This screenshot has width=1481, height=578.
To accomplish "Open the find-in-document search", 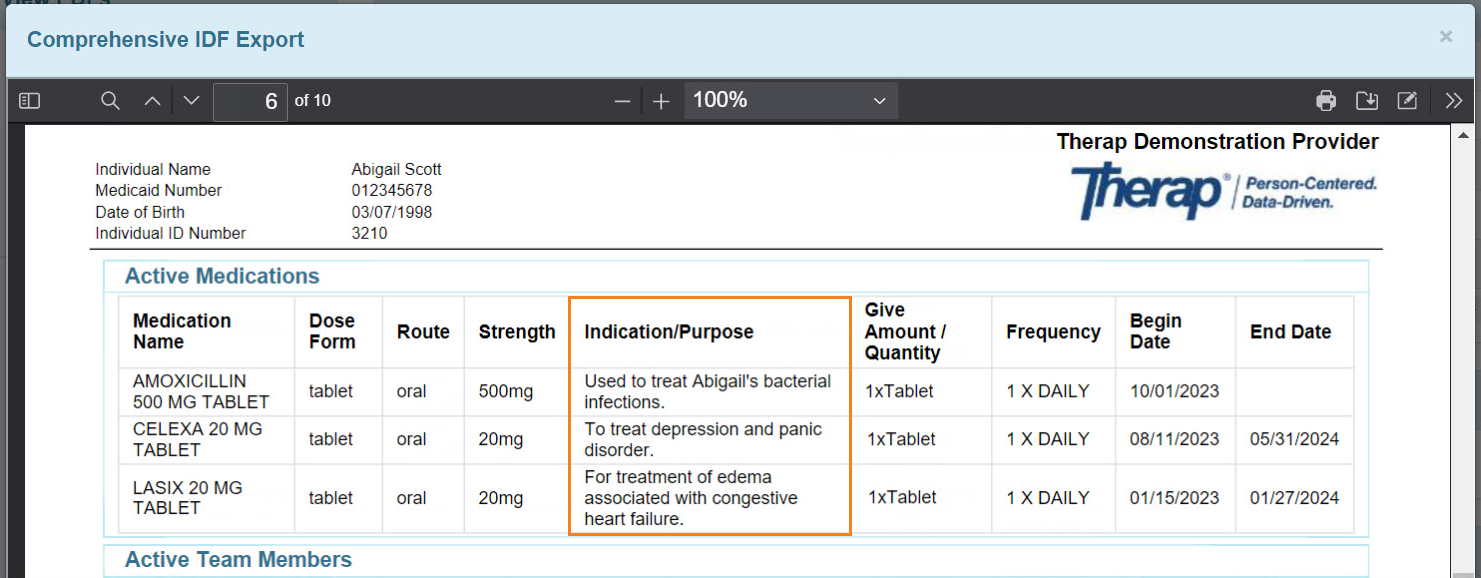I will tap(111, 101).
